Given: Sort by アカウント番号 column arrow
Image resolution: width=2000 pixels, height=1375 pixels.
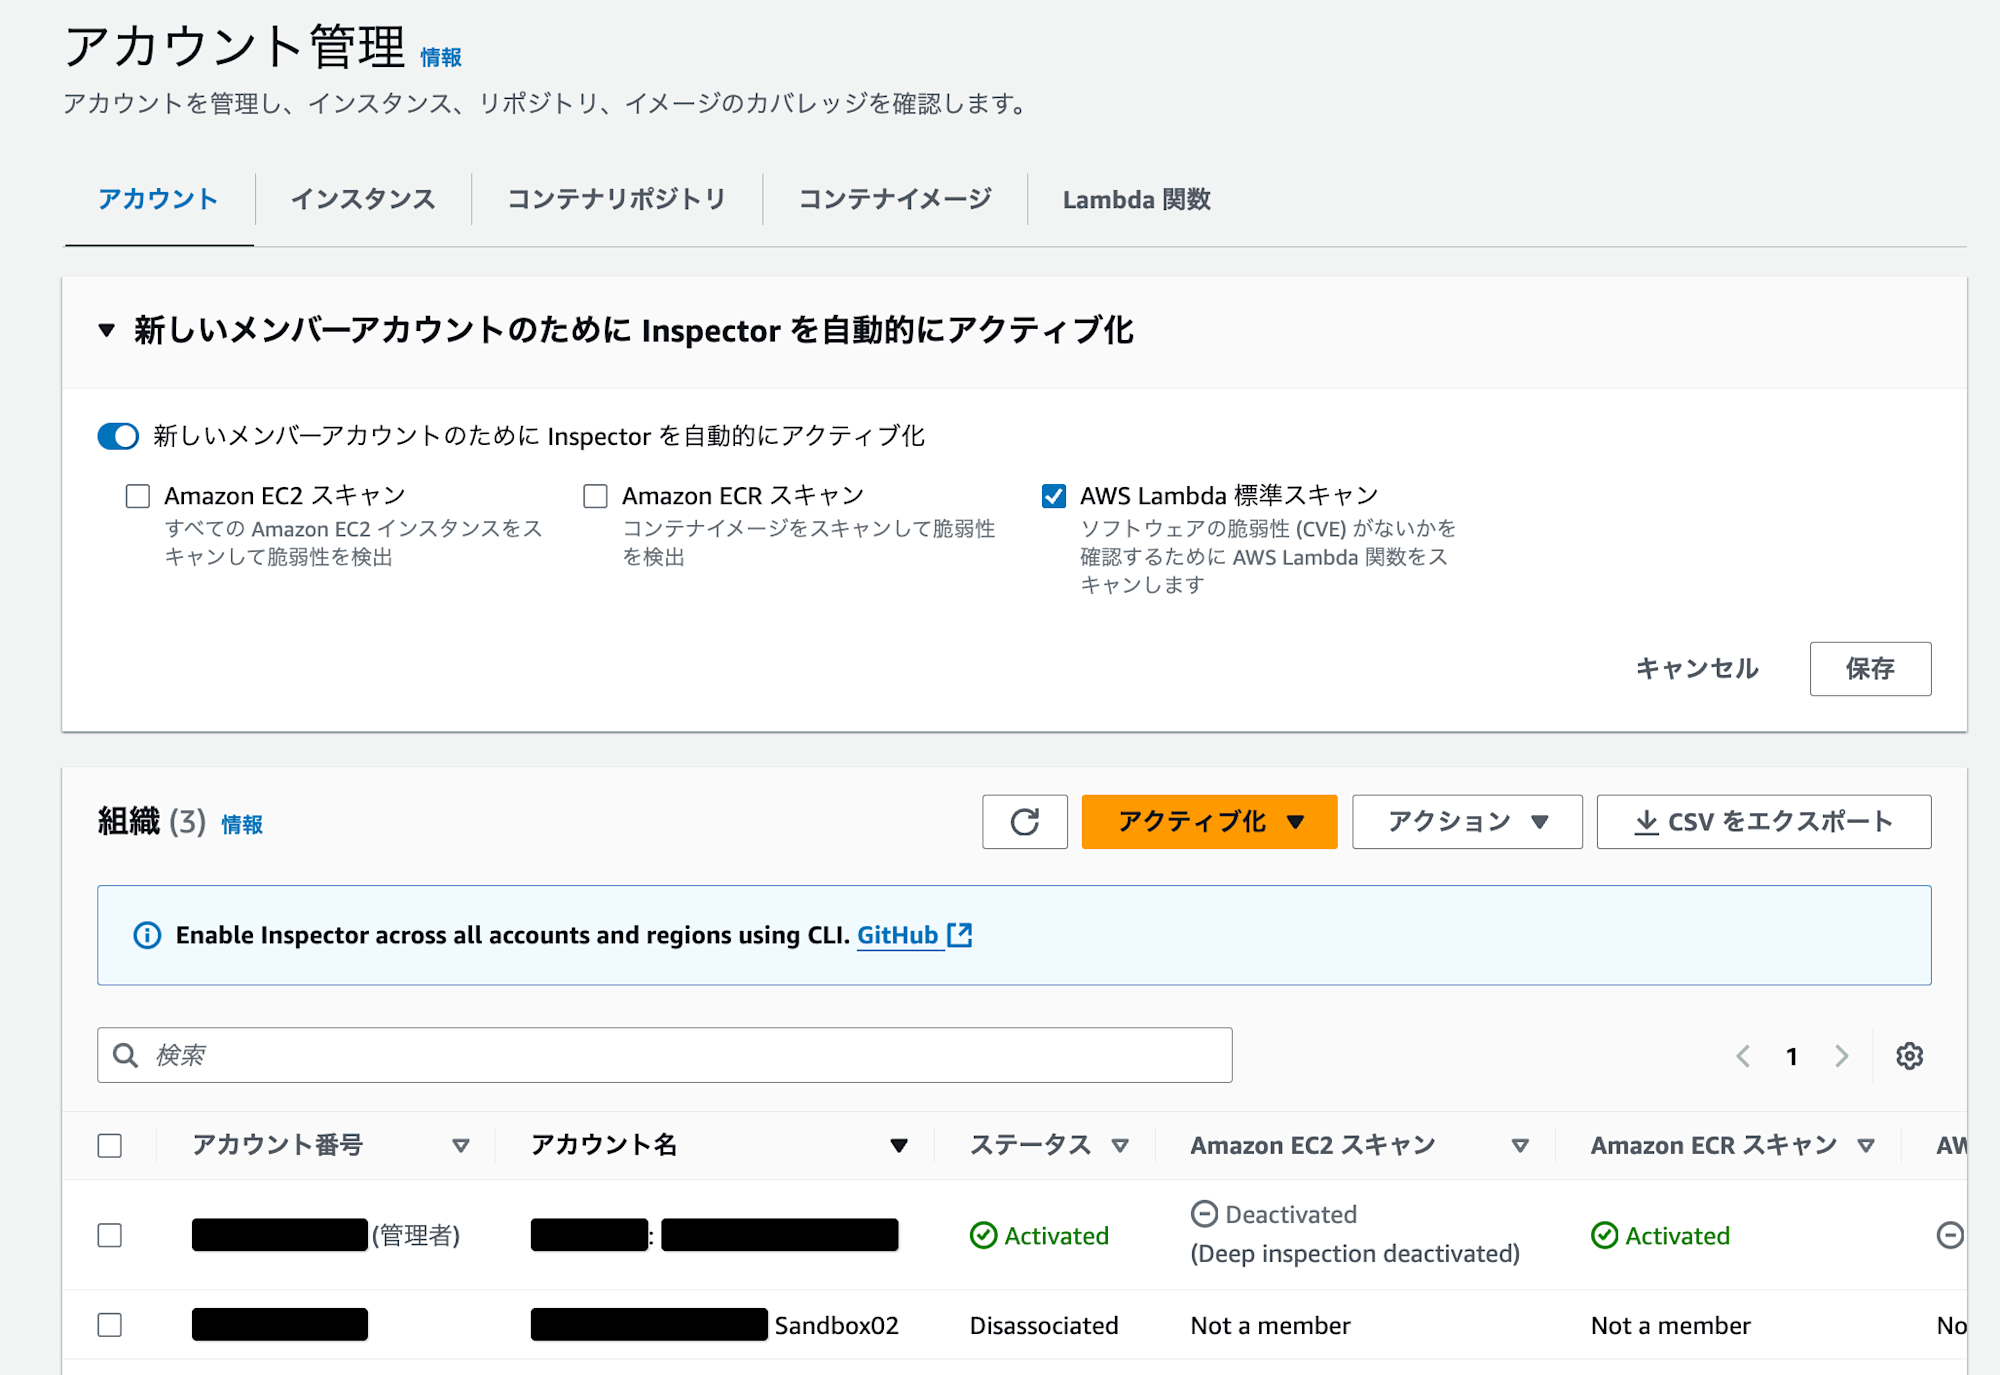Looking at the screenshot, I should pyautogui.click(x=461, y=1146).
